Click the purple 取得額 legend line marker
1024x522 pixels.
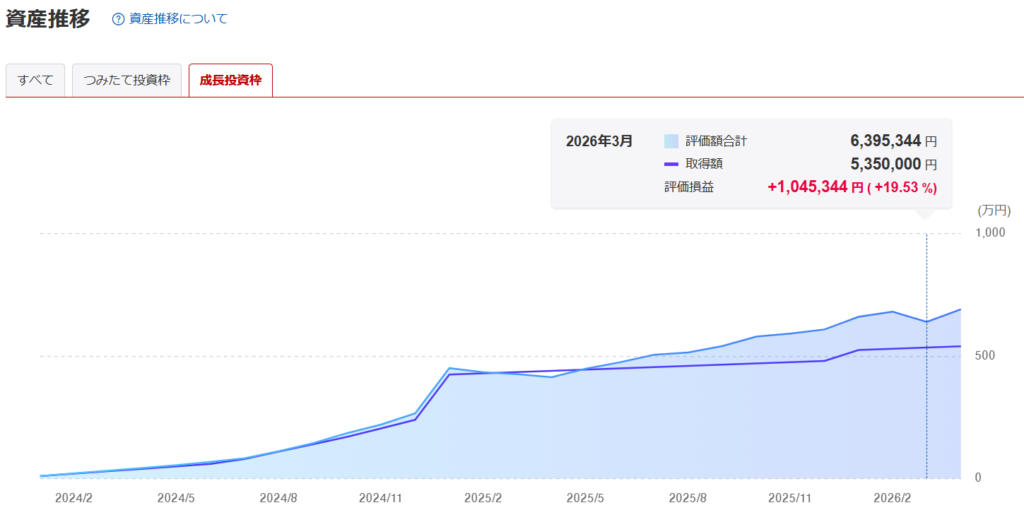point(671,164)
